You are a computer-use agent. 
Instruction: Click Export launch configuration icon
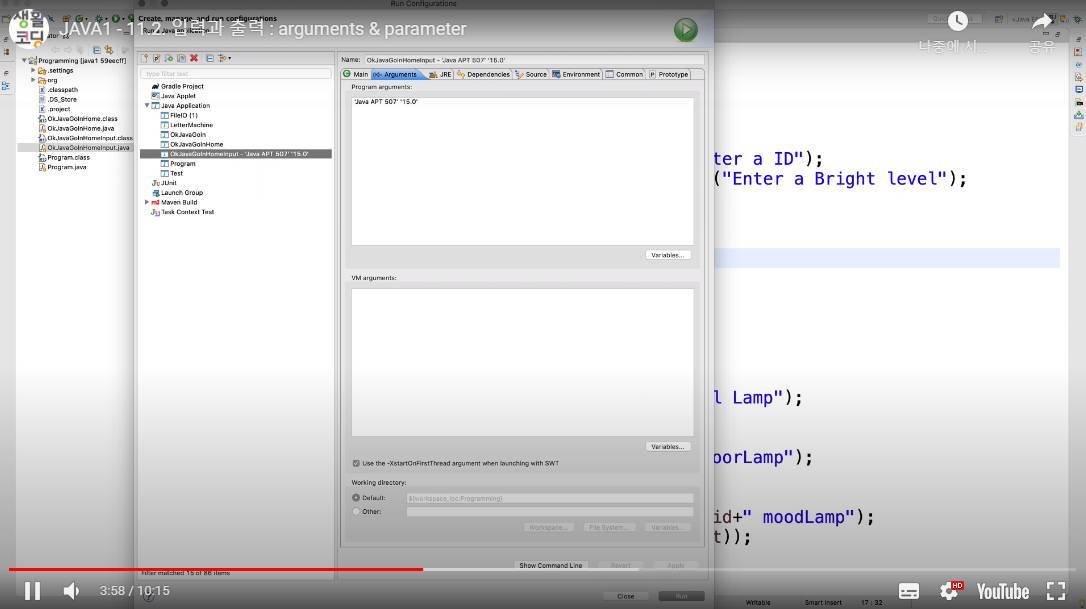(169, 58)
